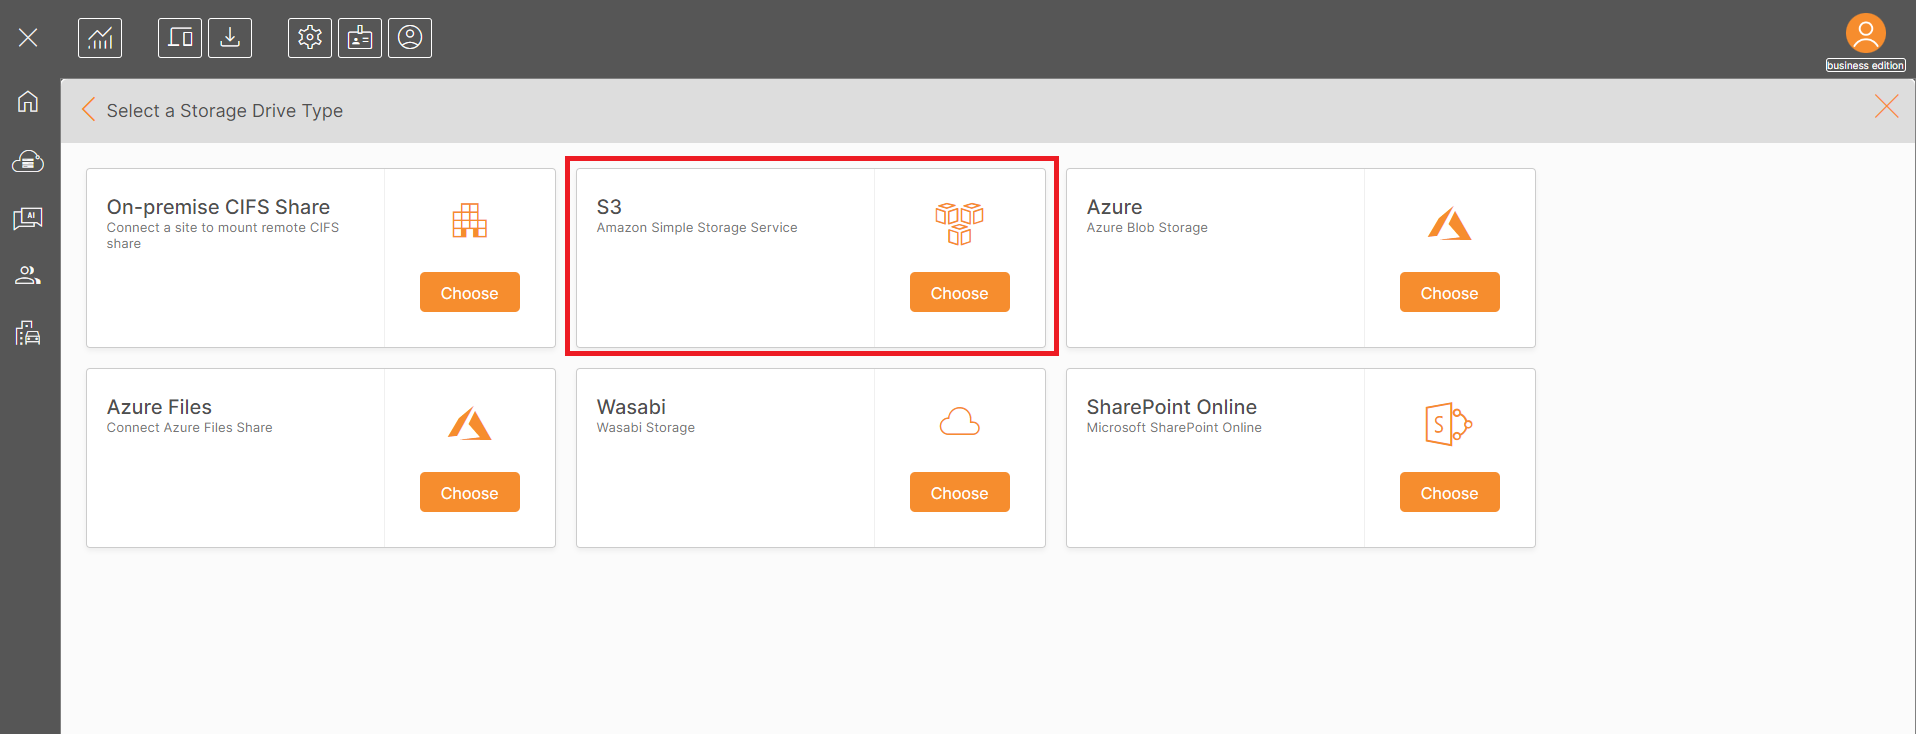Open the buildings sidebar icon
Viewport: 1916px width, 734px height.
coord(28,333)
